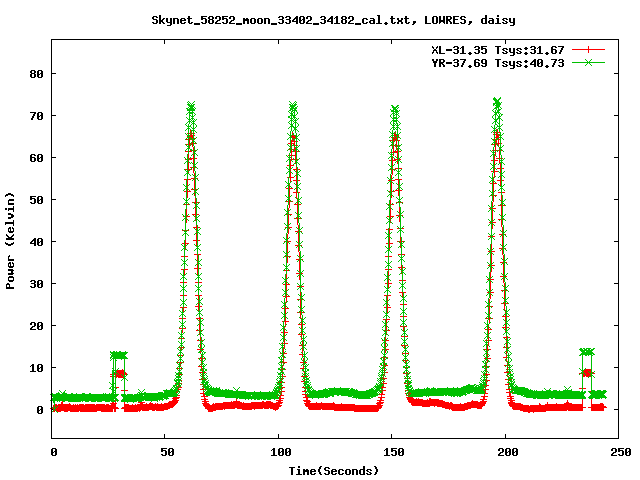Click y-axis tick label 40
The image size is (640, 480).
point(36,242)
